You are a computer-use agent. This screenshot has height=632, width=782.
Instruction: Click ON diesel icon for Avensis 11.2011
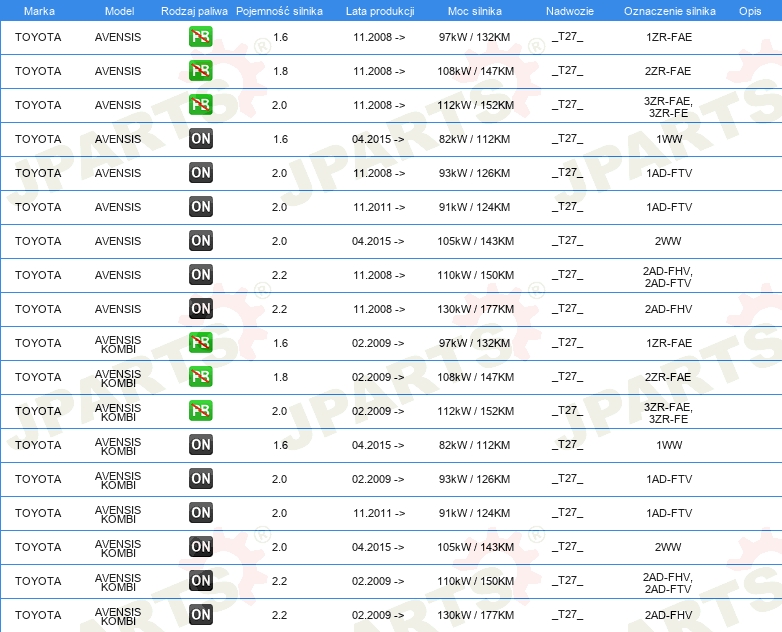200,207
